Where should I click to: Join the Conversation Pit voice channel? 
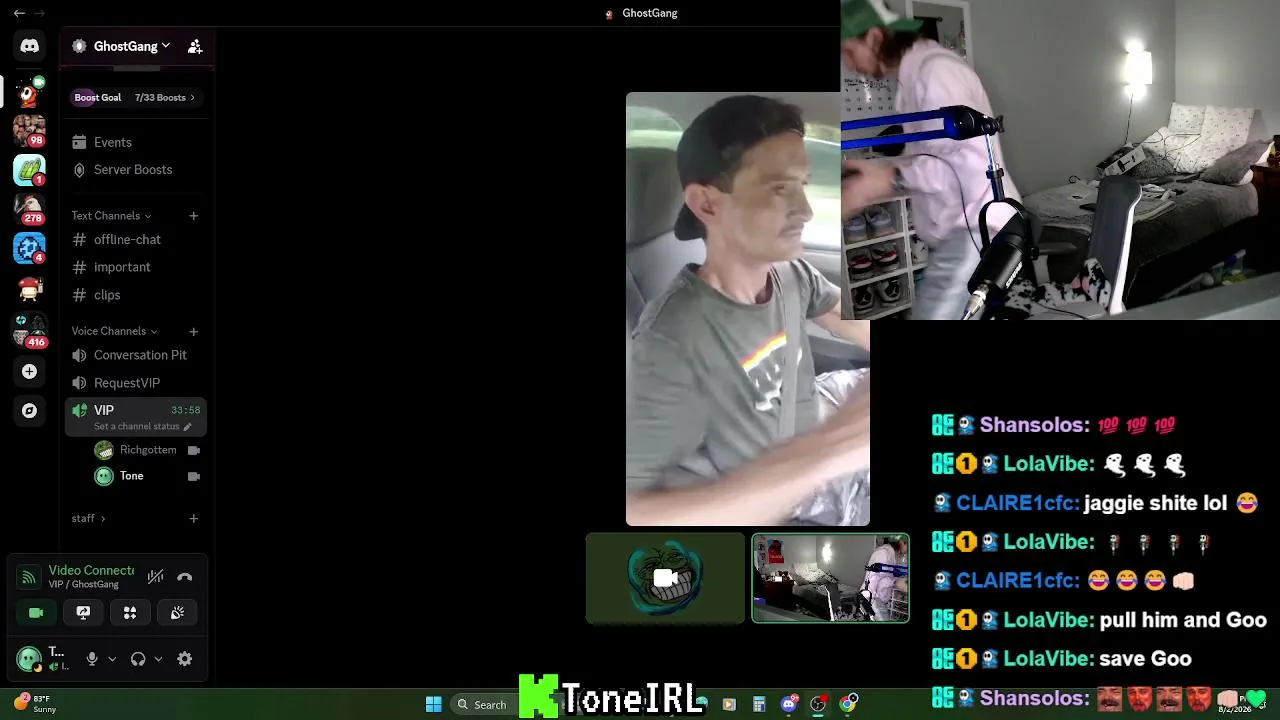(x=136, y=355)
